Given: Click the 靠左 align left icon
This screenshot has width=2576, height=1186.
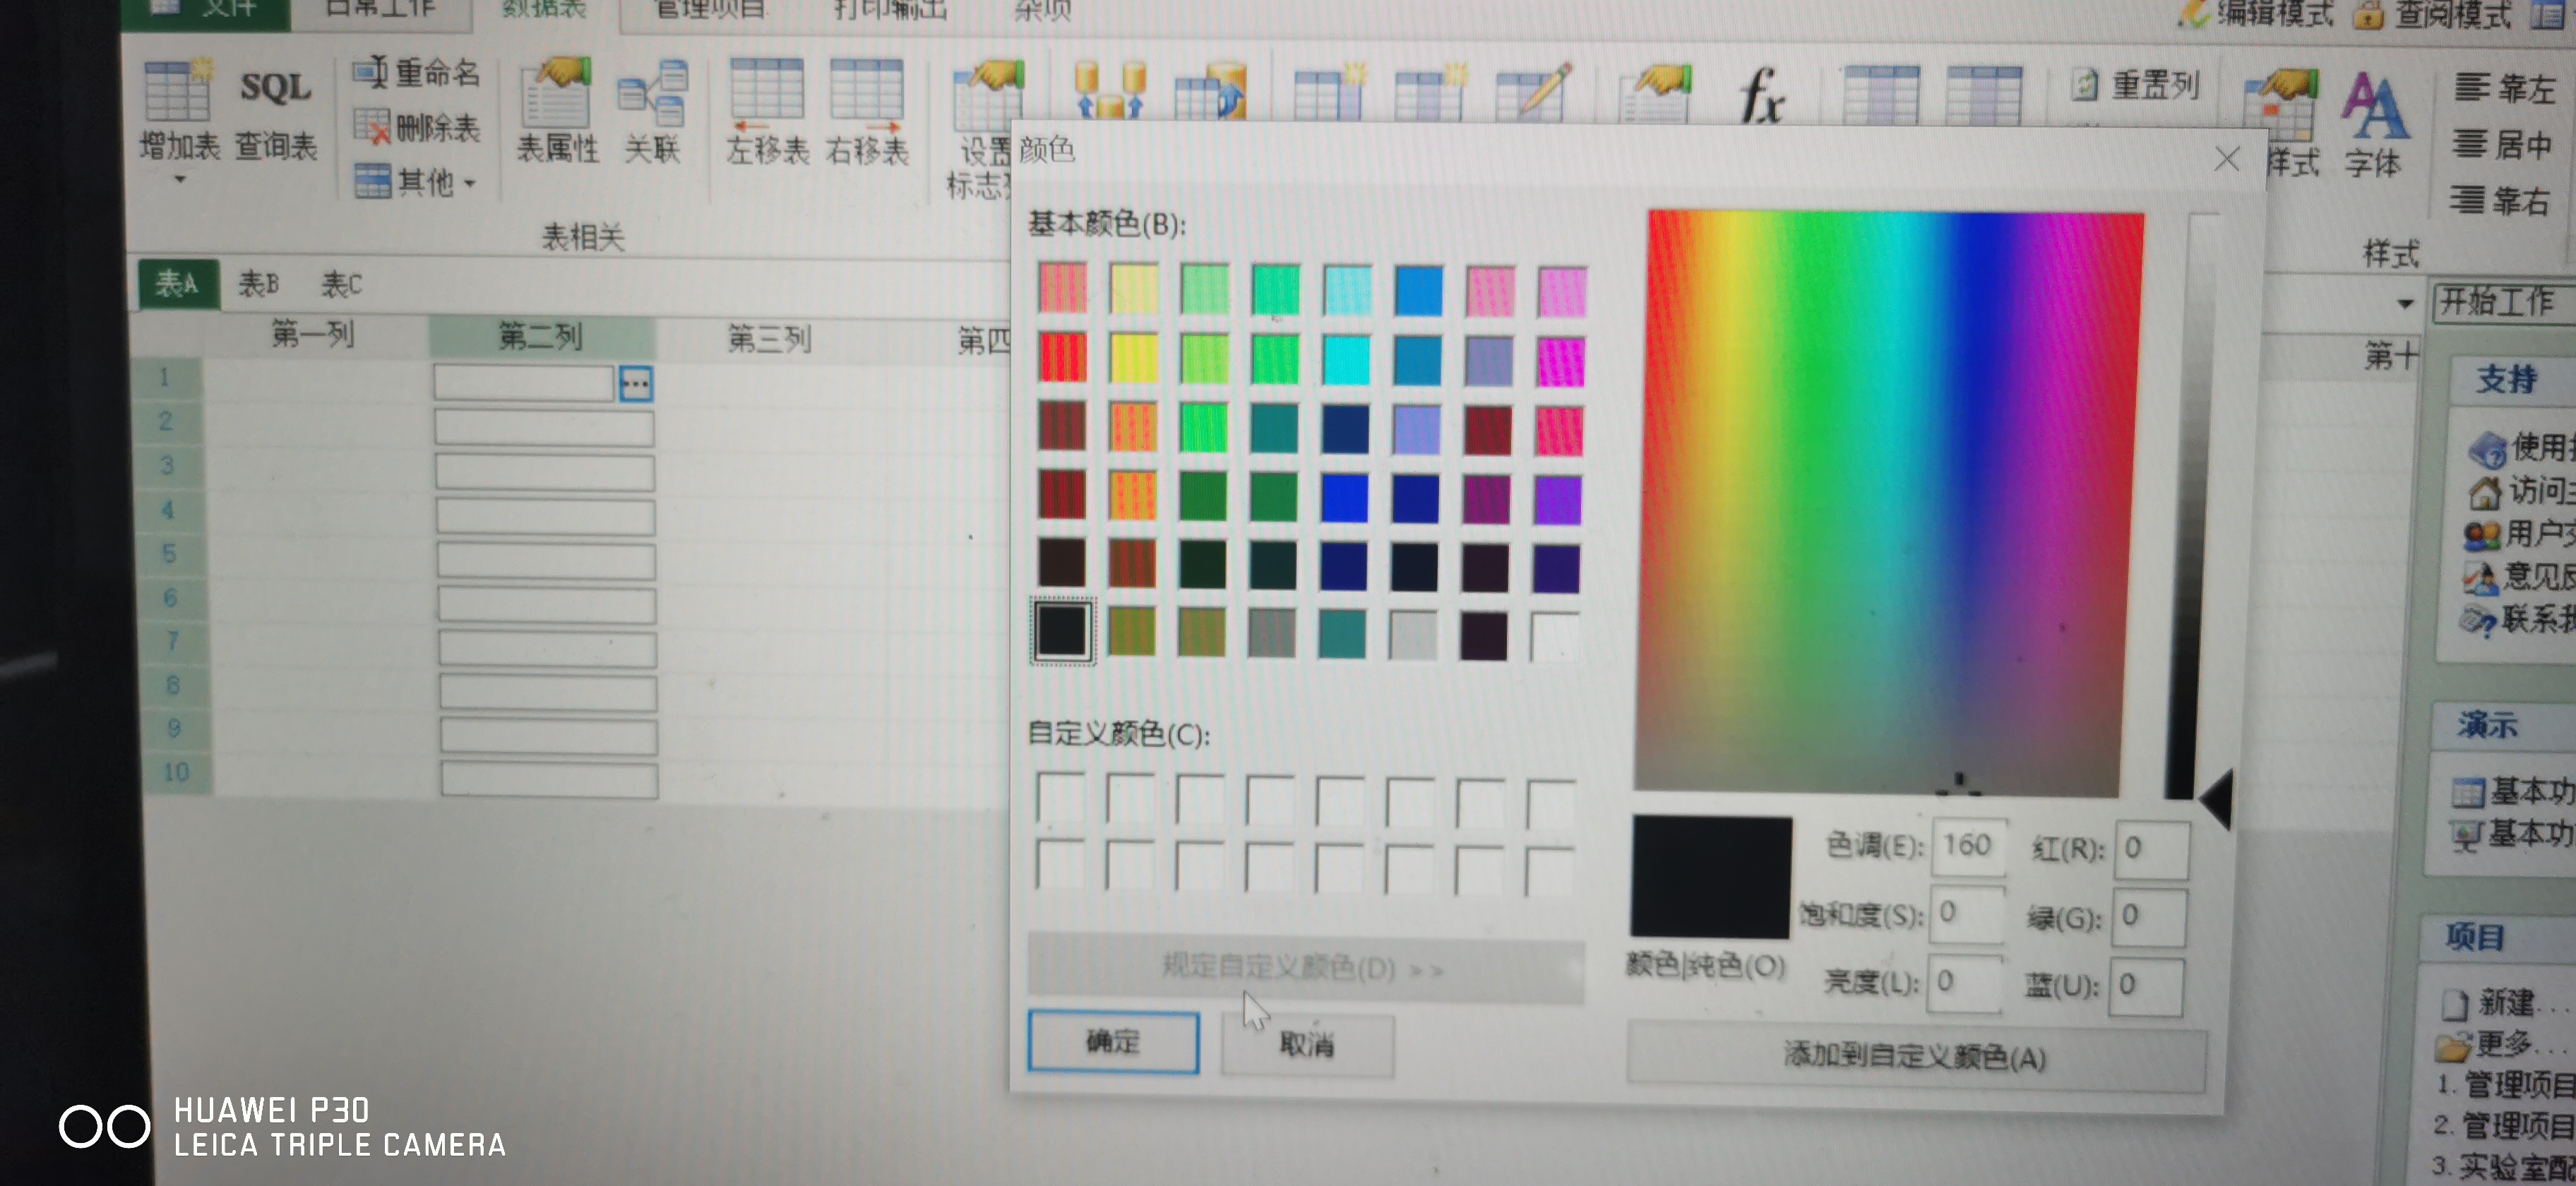Looking at the screenshot, I should click(2472, 88).
